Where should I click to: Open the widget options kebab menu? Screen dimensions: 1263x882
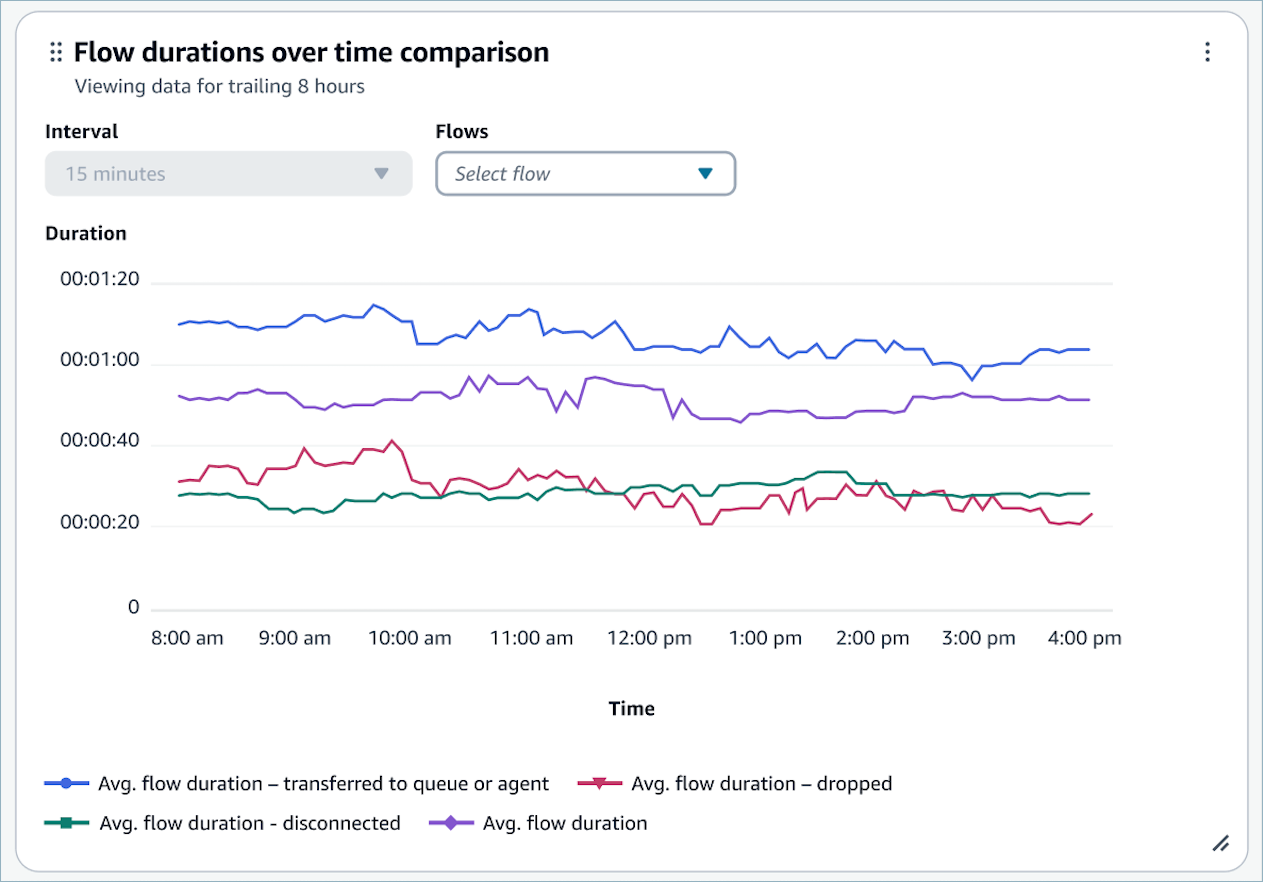click(1207, 51)
